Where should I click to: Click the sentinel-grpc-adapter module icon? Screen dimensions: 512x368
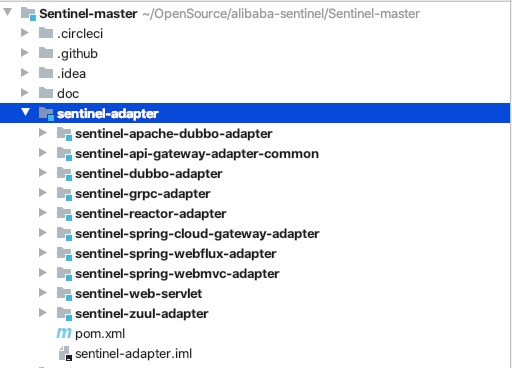coord(64,194)
